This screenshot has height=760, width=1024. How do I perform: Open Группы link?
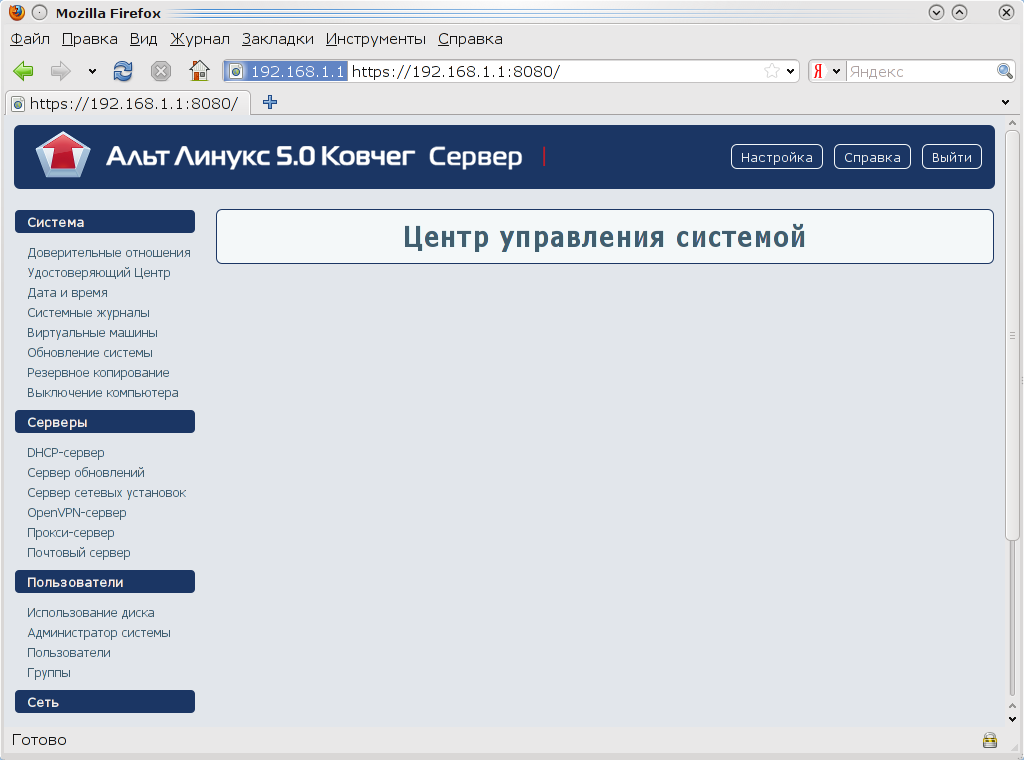pyautogui.click(x=48, y=673)
